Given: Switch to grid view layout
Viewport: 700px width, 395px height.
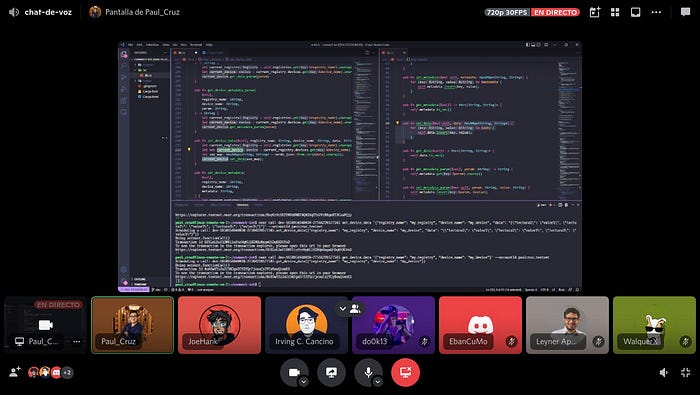Looking at the screenshot, I should click(x=615, y=12).
